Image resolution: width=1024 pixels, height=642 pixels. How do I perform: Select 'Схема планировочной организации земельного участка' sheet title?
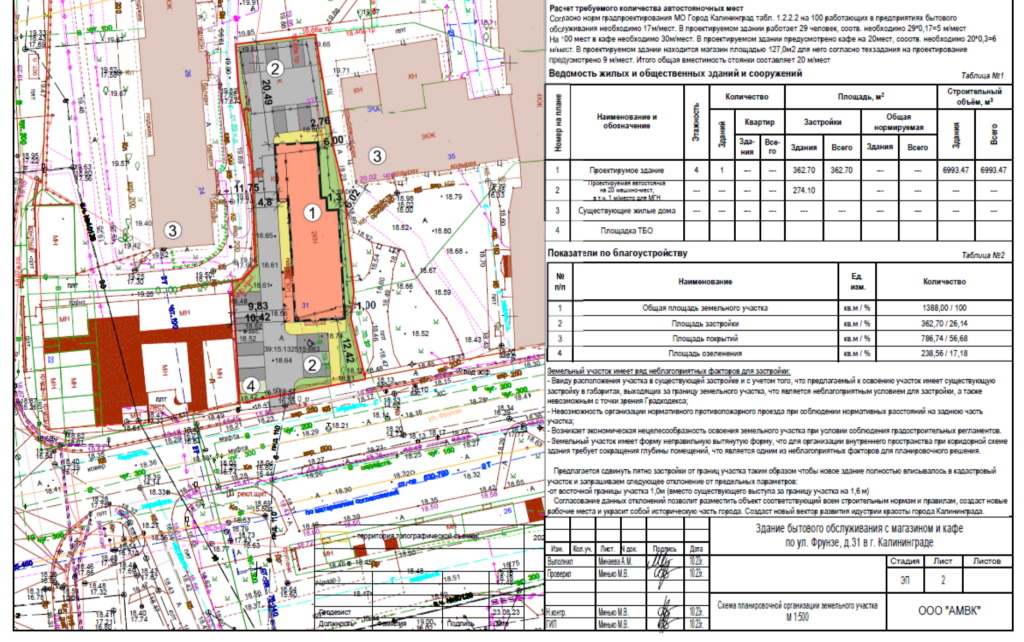click(x=798, y=606)
